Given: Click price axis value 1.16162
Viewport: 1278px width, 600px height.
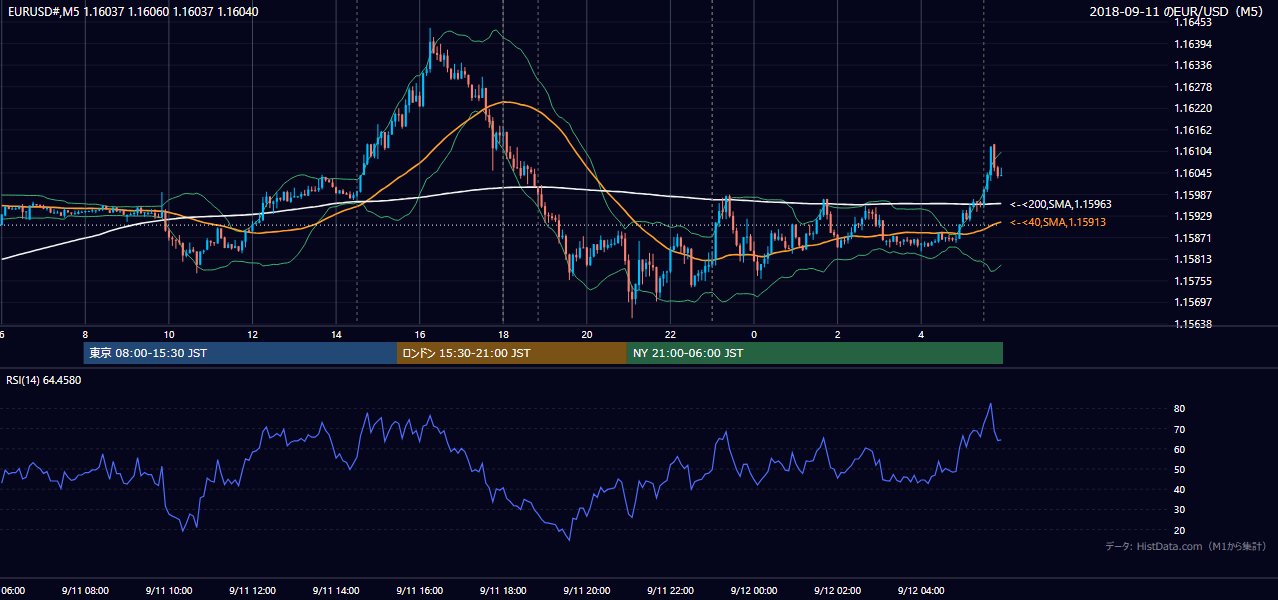Looking at the screenshot, I should click(x=1192, y=130).
